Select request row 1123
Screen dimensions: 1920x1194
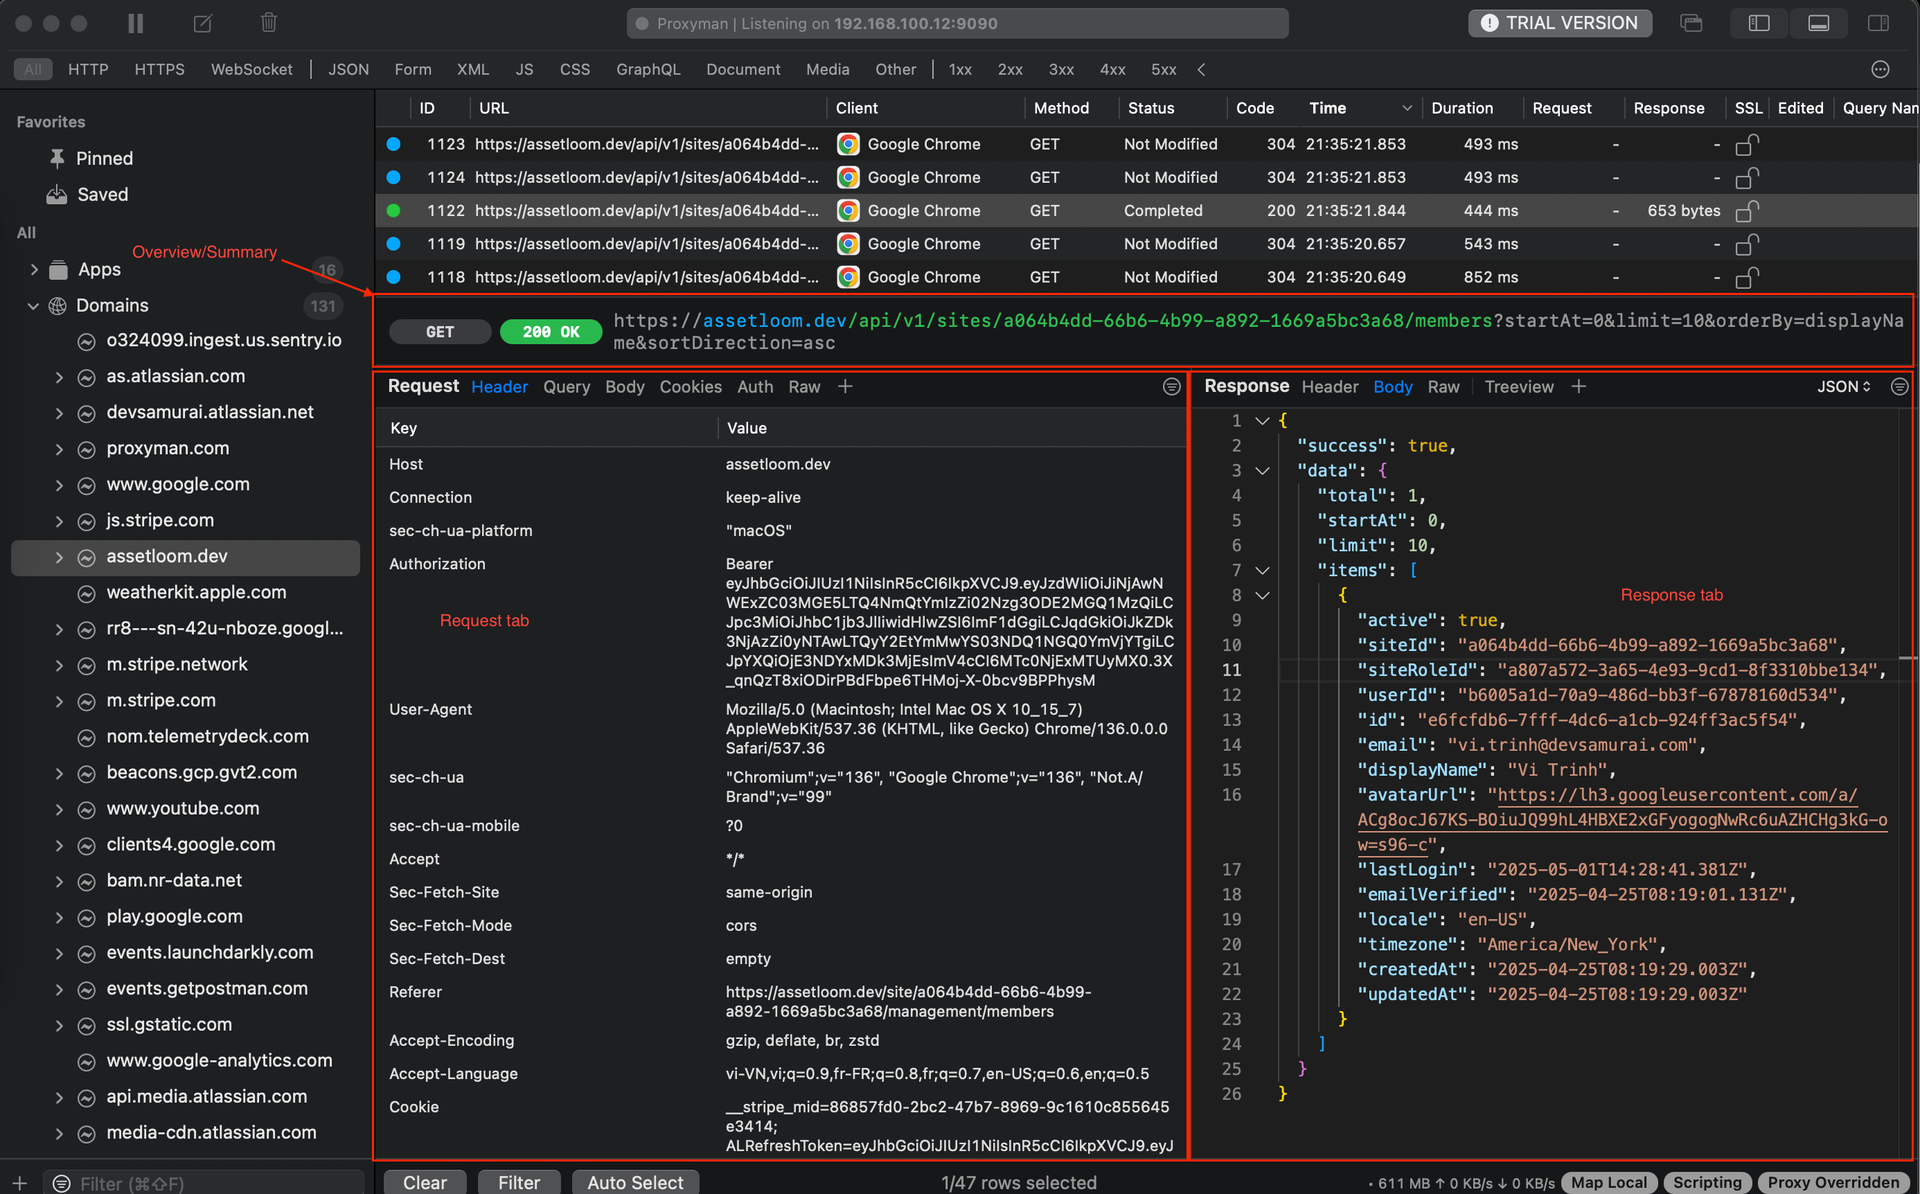pyautogui.click(x=1147, y=145)
